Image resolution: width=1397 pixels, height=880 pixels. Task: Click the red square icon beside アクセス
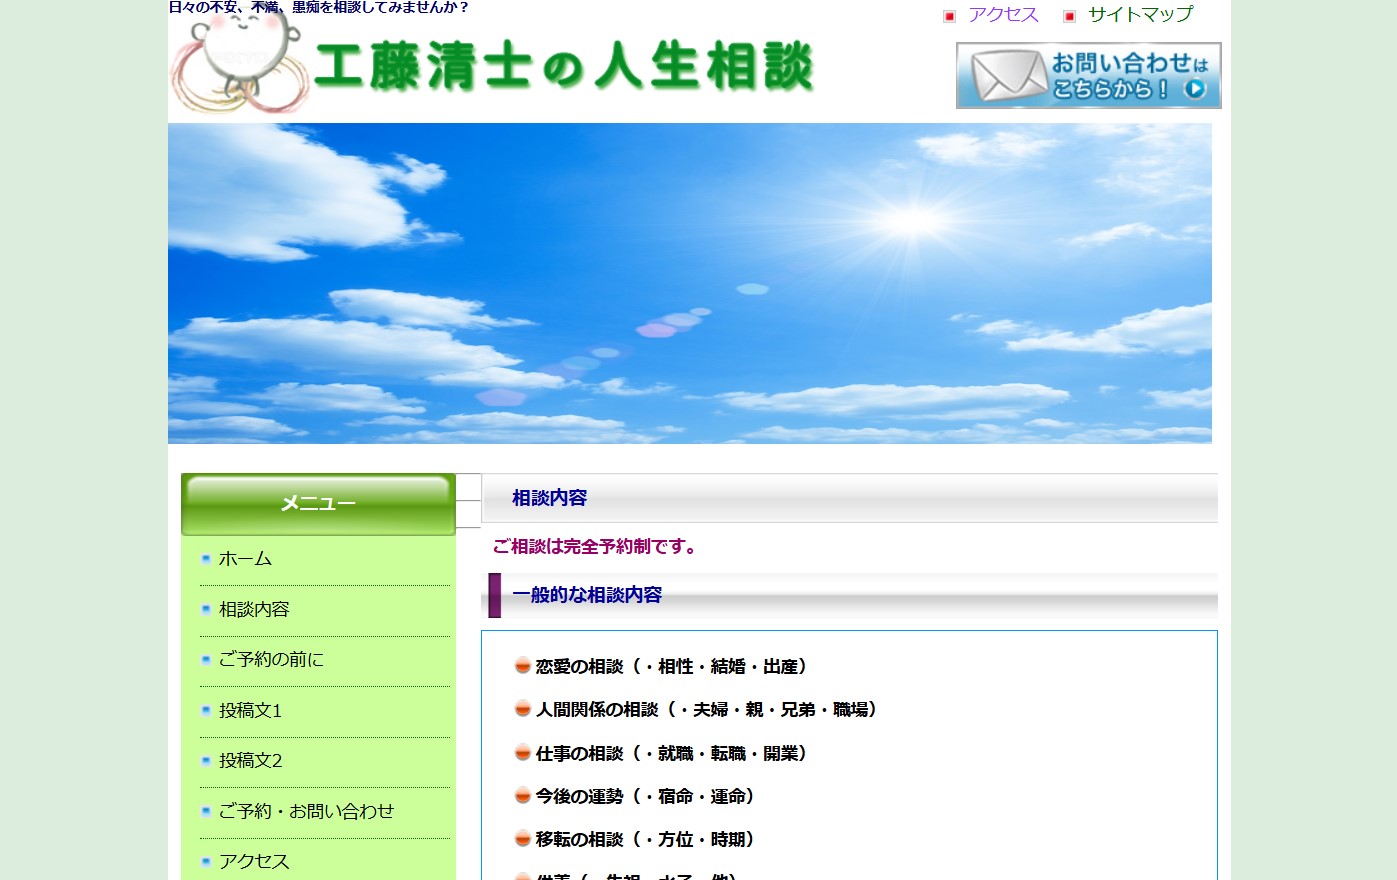[x=949, y=16]
